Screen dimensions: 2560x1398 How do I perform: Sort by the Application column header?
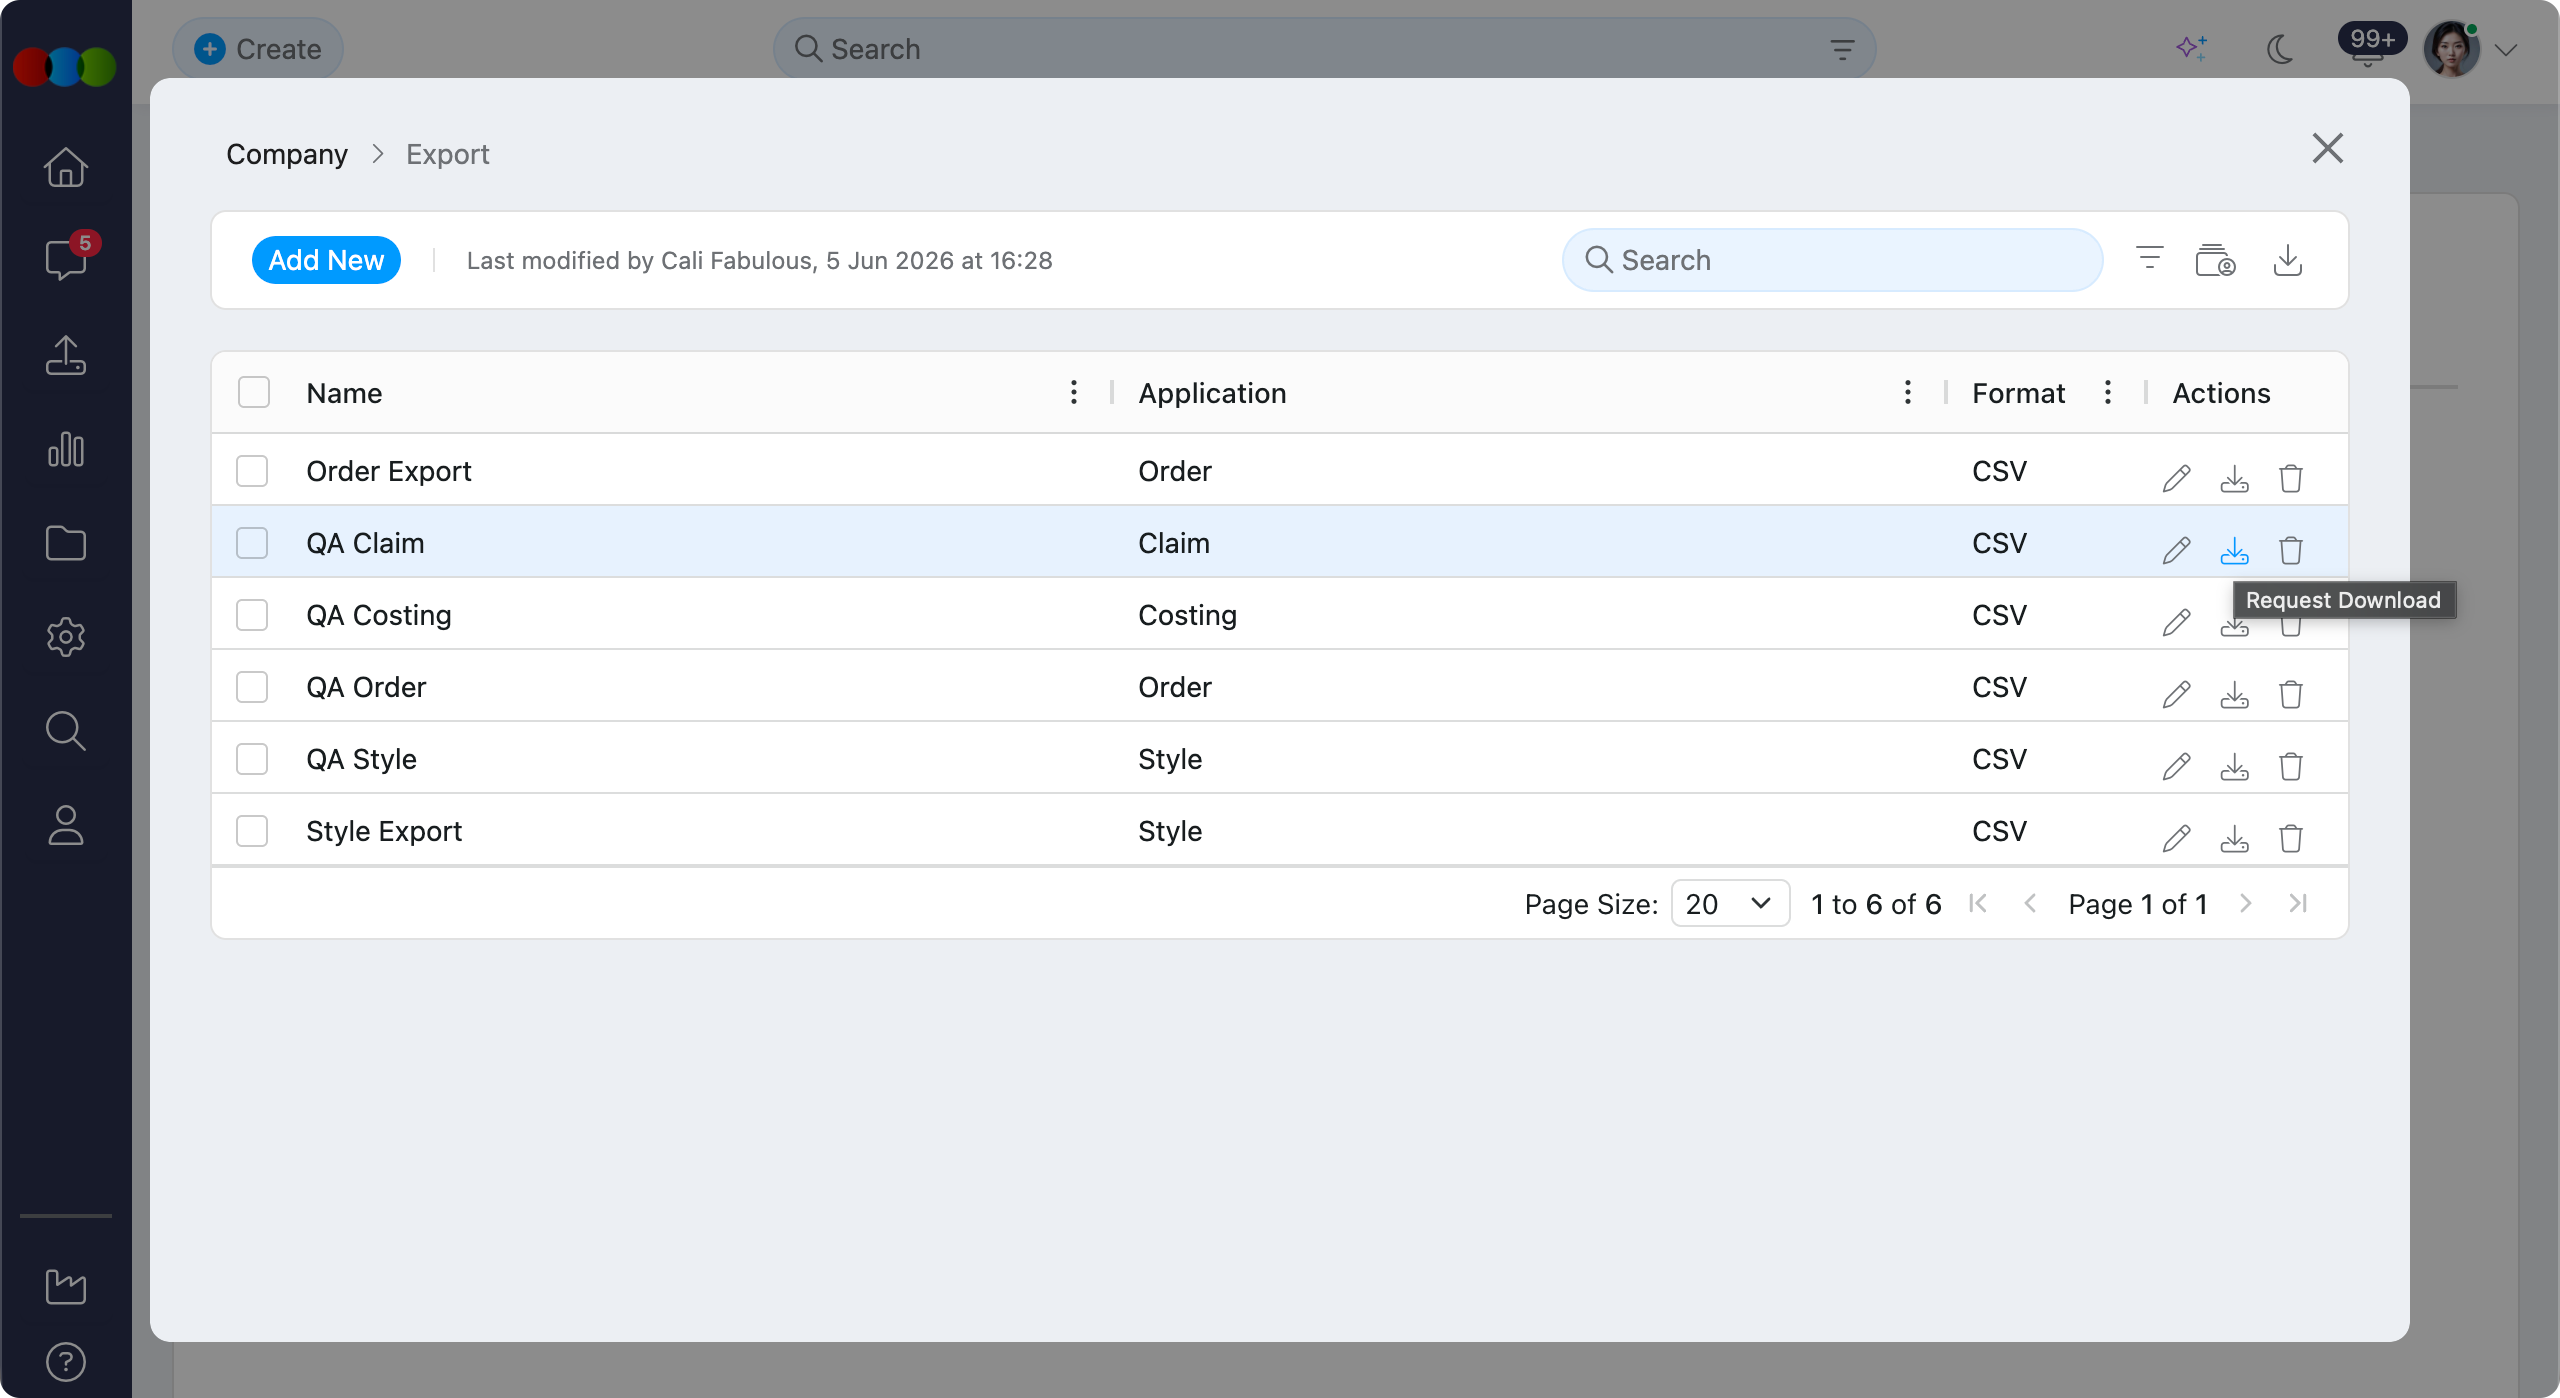pos(1212,393)
